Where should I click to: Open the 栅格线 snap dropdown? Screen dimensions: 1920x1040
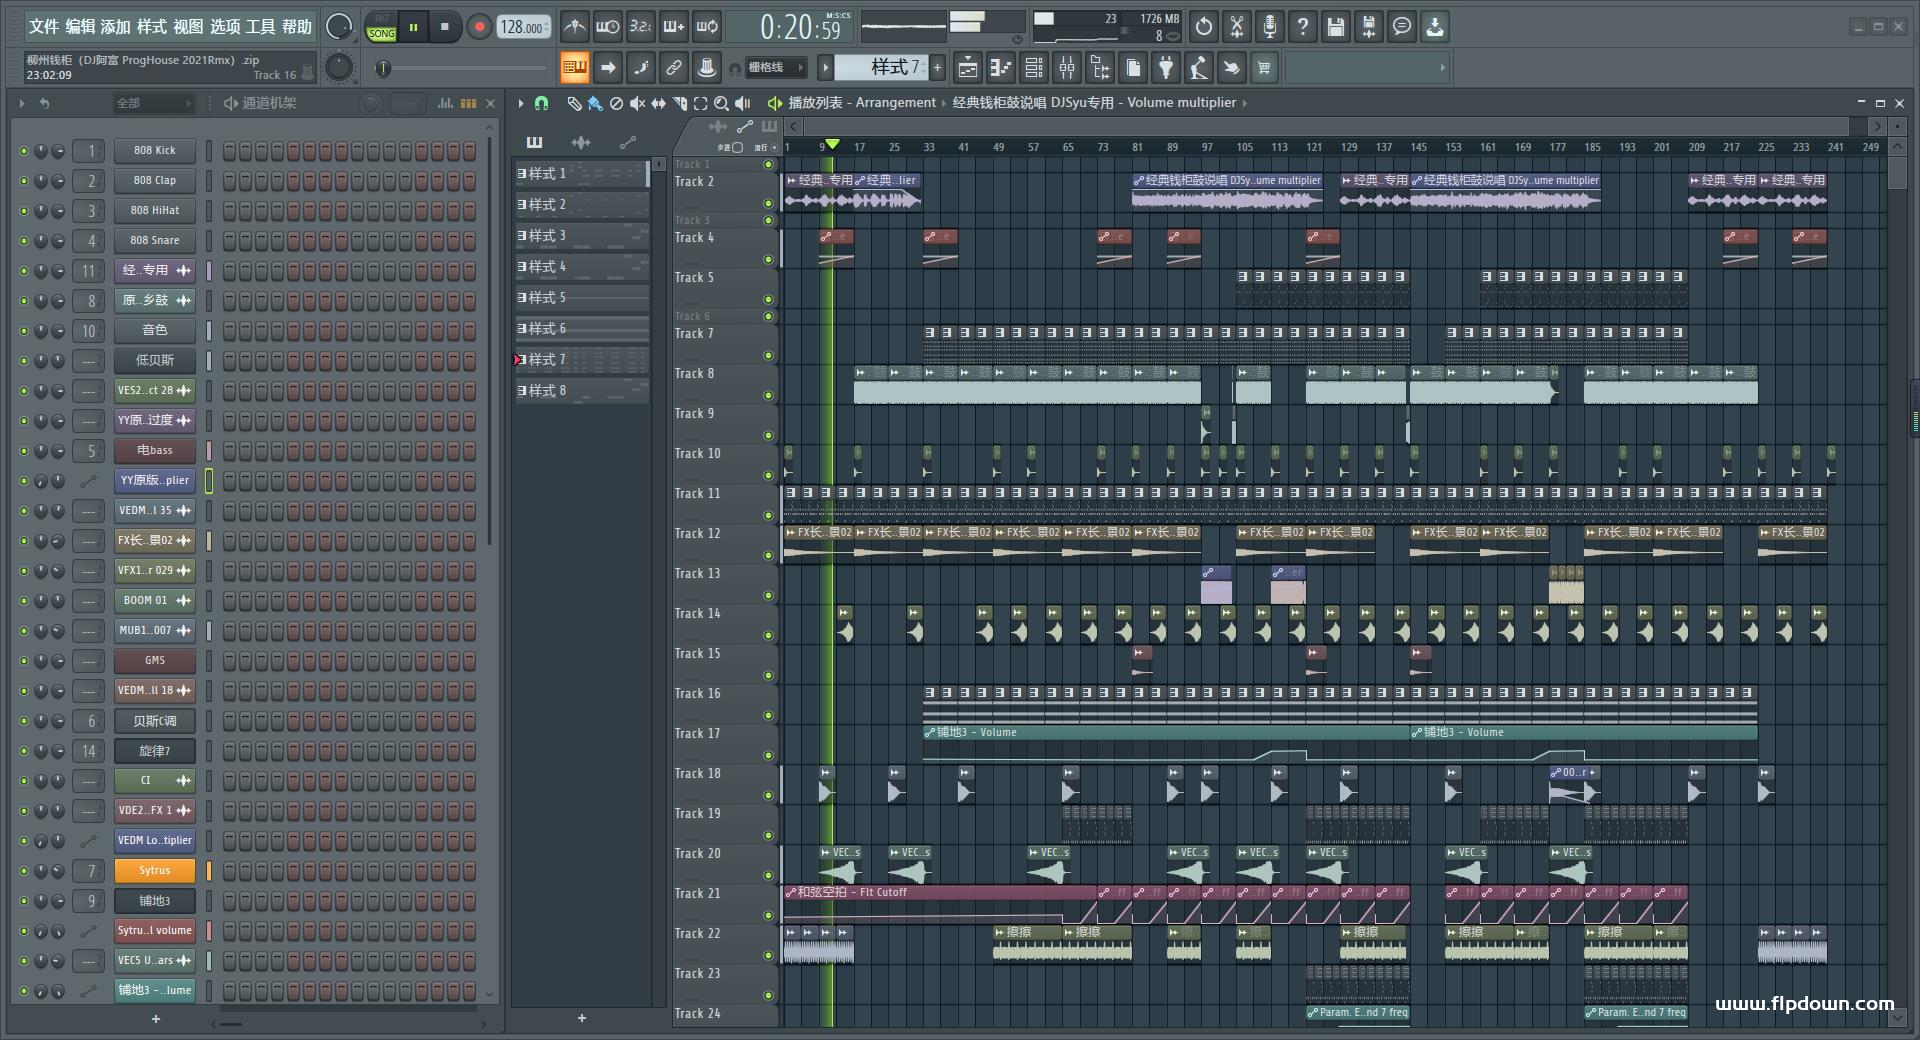pos(775,68)
